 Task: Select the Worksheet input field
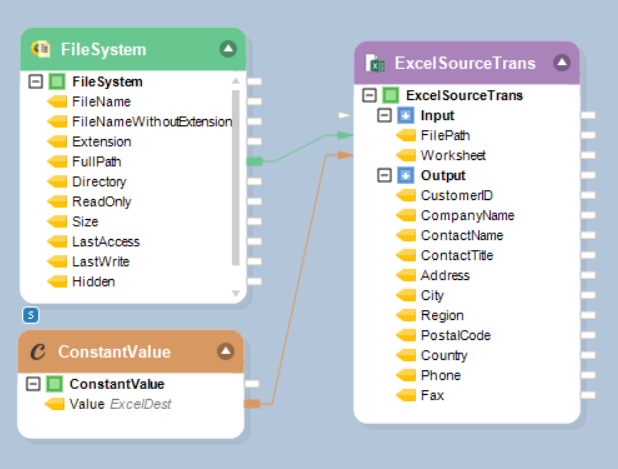pos(453,156)
